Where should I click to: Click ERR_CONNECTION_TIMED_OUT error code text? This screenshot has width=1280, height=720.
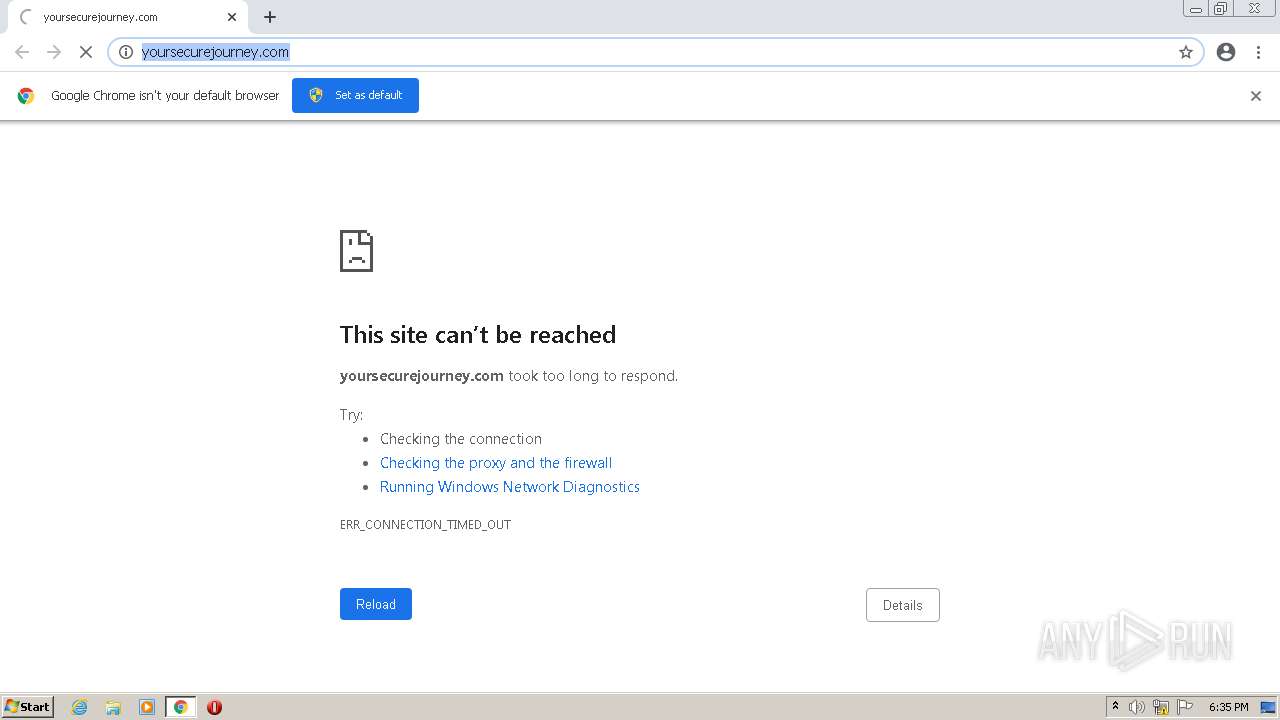pyautogui.click(x=425, y=525)
